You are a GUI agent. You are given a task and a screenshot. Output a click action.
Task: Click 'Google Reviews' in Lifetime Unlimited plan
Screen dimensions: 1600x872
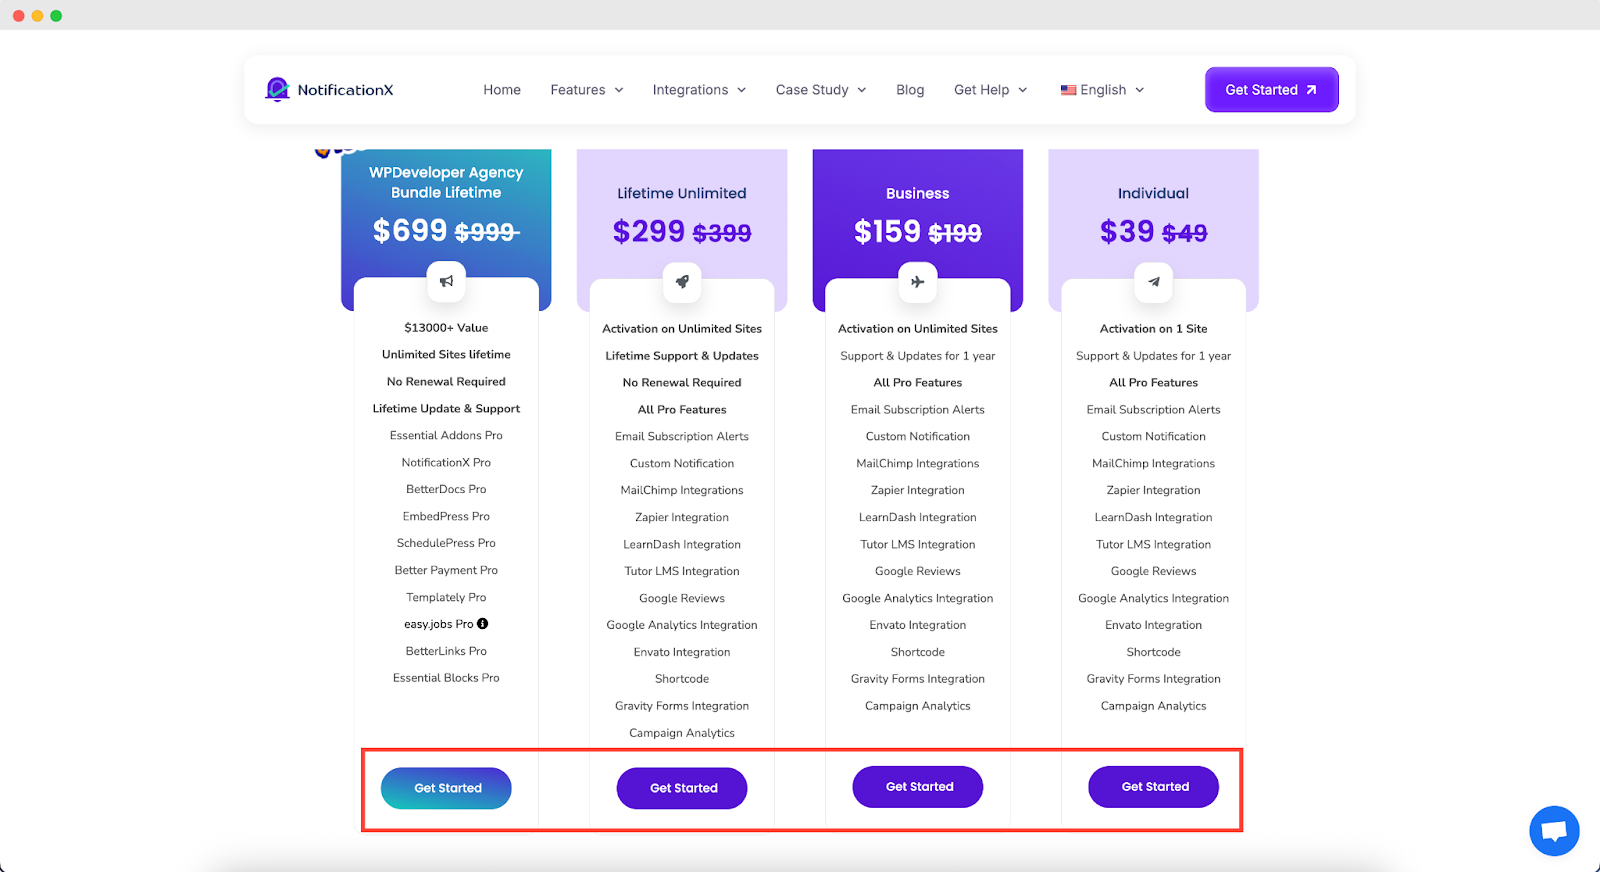point(682,599)
